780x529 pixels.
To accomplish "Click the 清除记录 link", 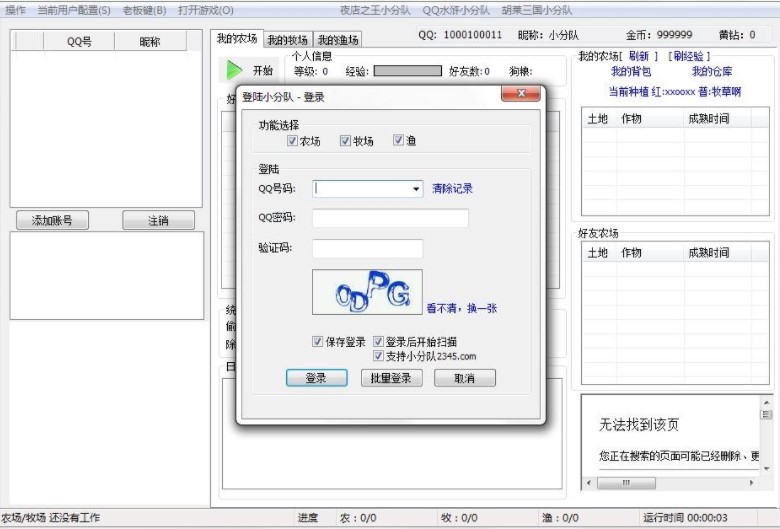I will (452, 189).
